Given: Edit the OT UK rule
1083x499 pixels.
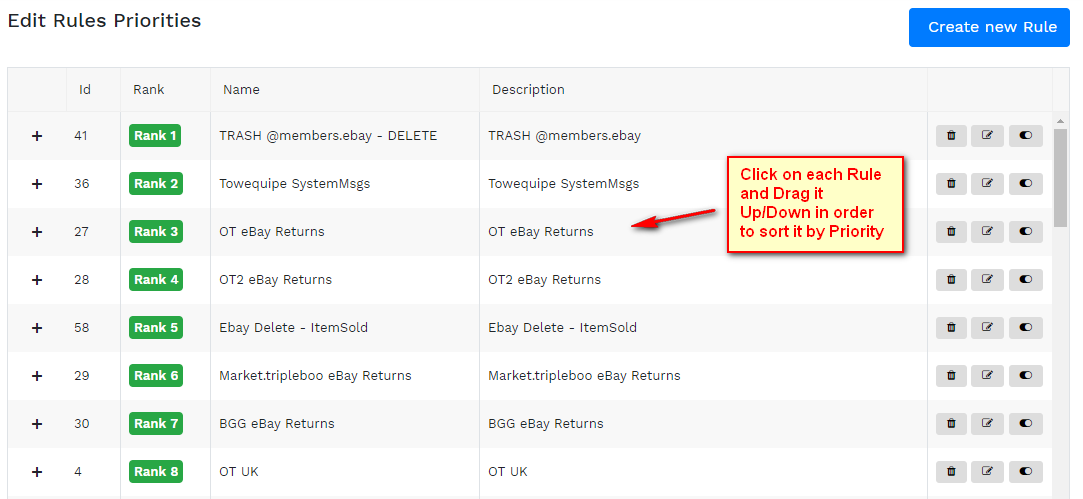Looking at the screenshot, I should (988, 472).
